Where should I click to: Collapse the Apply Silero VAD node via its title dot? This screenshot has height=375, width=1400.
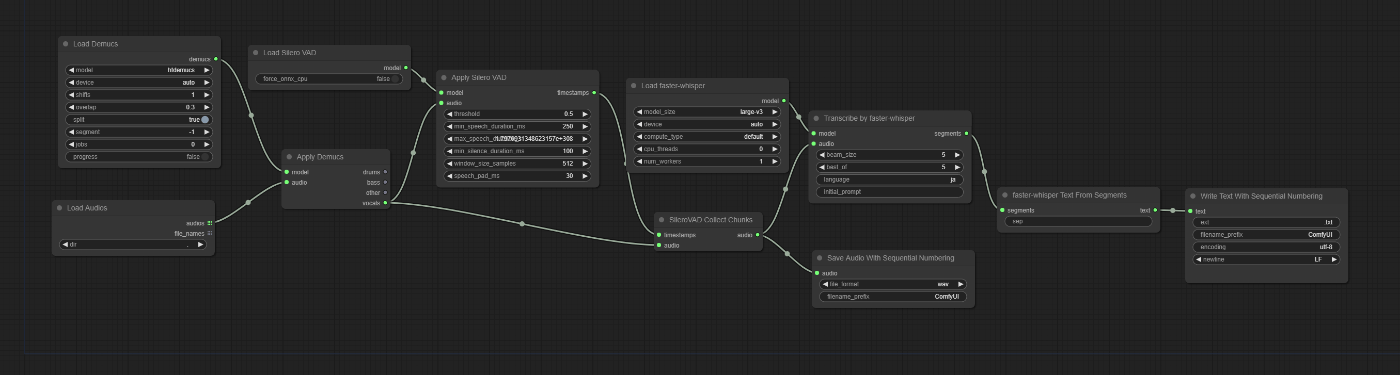pyautogui.click(x=444, y=77)
